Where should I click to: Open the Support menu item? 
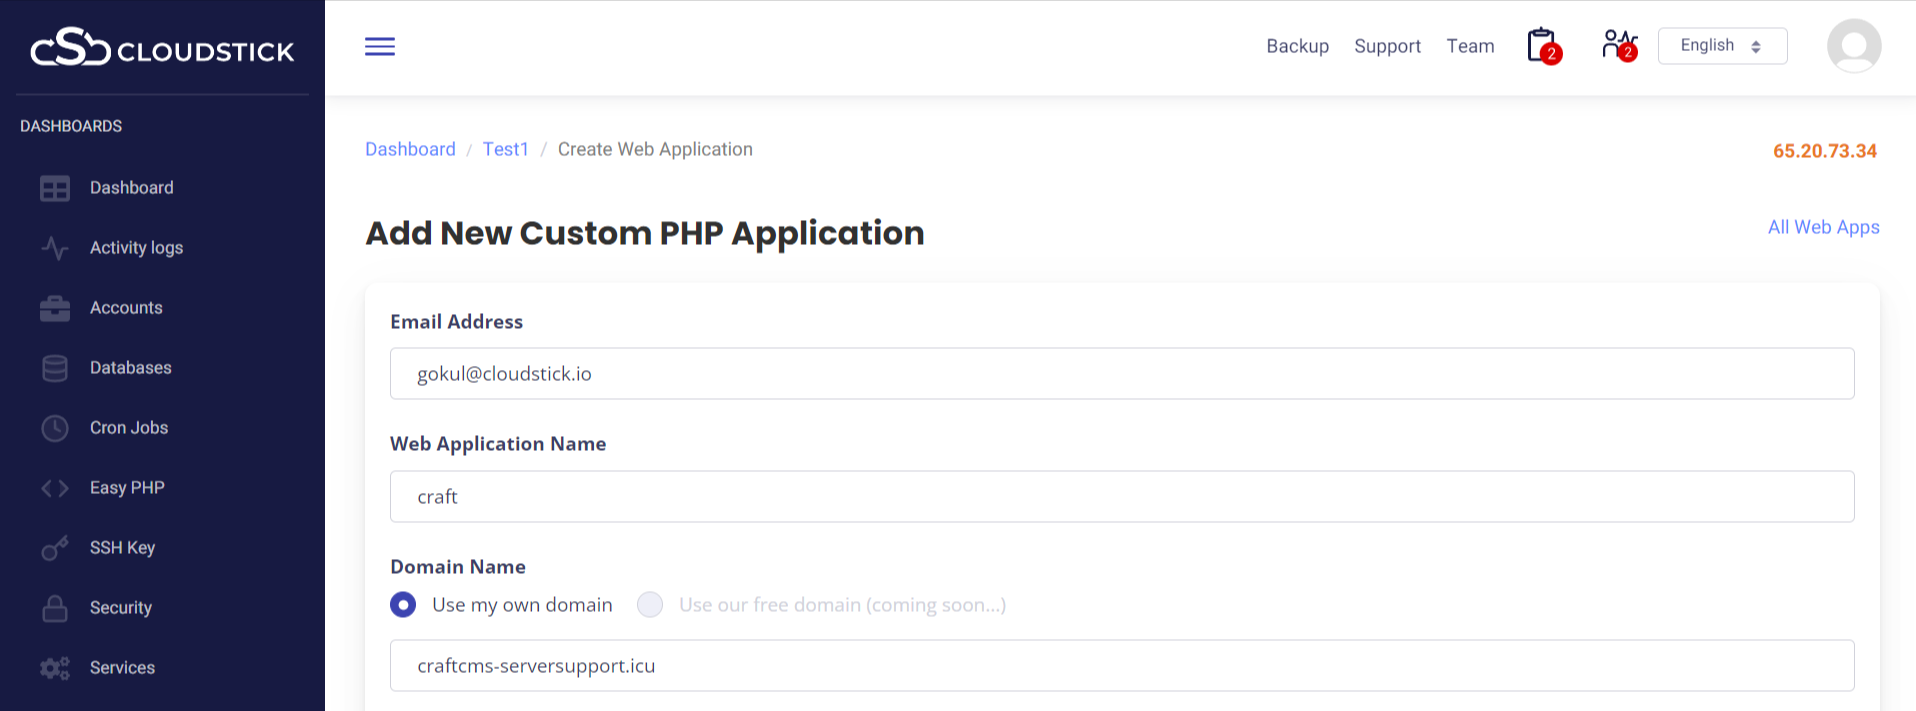(x=1387, y=46)
